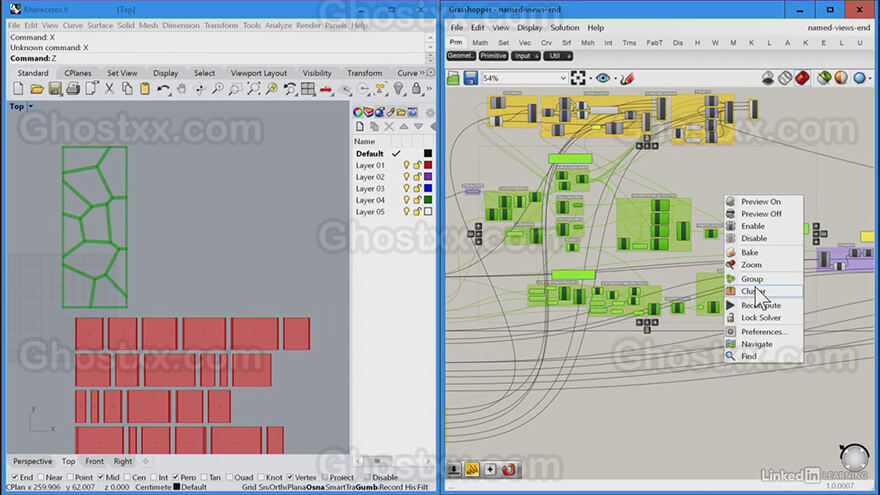
Task: Expand more Rhino toolbar tabs chevron
Action: (x=422, y=73)
